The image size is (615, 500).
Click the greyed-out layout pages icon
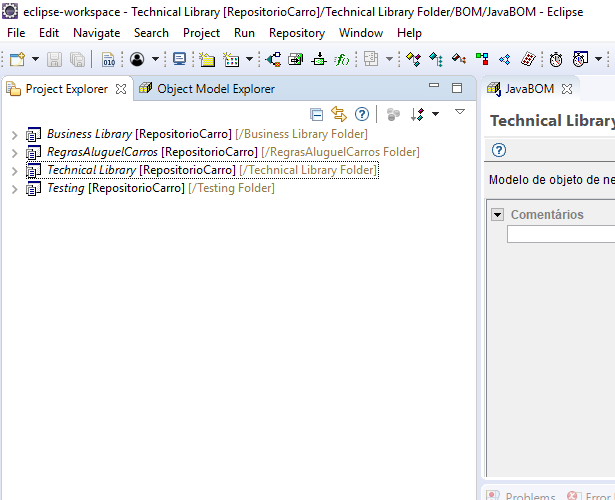point(371,59)
